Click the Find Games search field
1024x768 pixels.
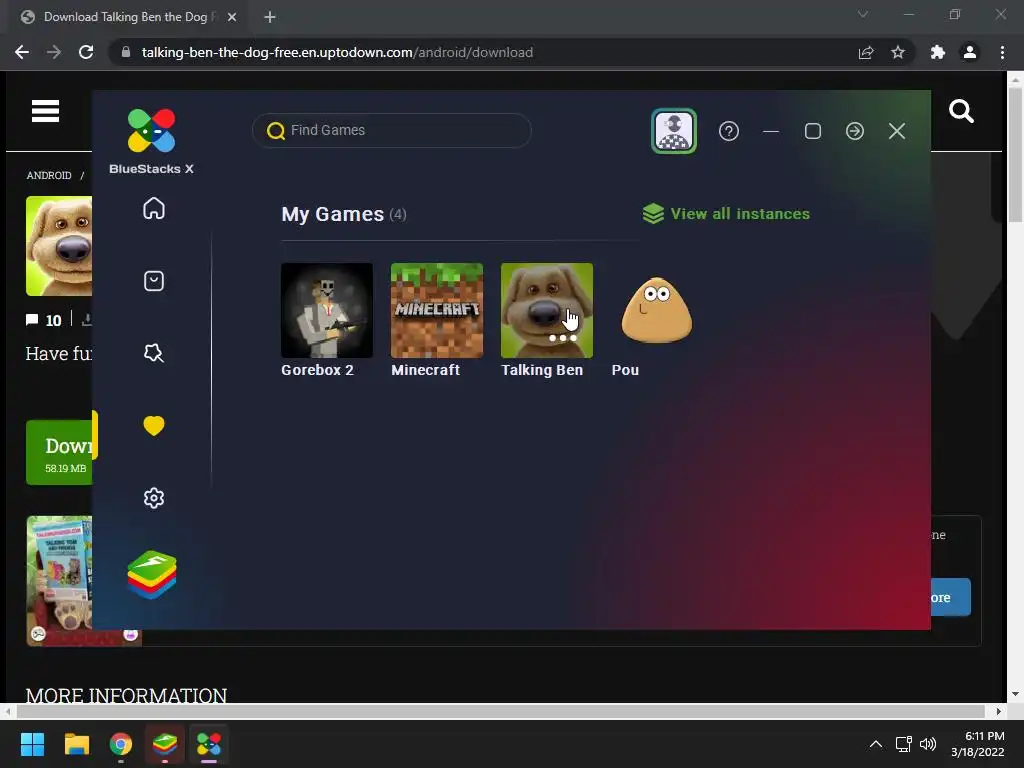point(392,130)
